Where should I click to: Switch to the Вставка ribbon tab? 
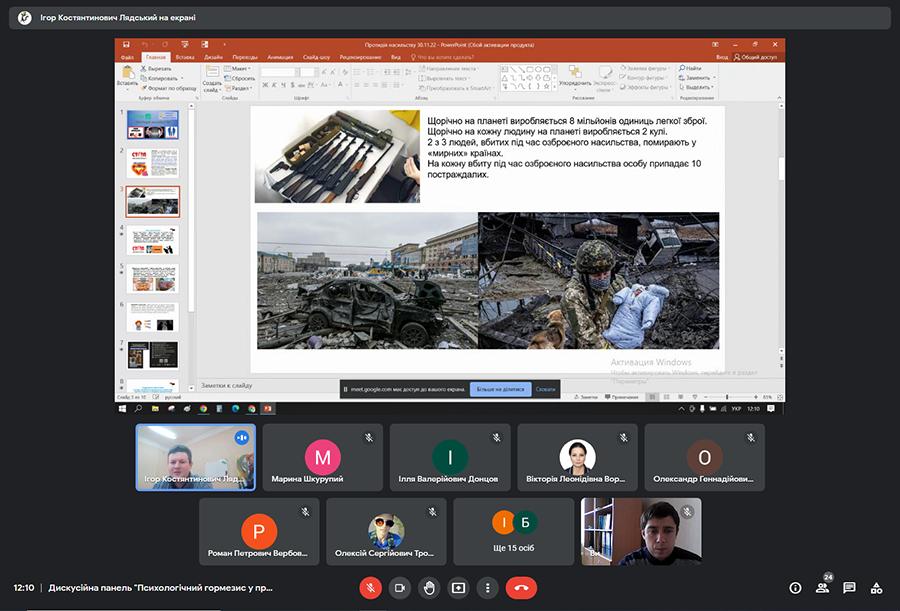tap(185, 57)
